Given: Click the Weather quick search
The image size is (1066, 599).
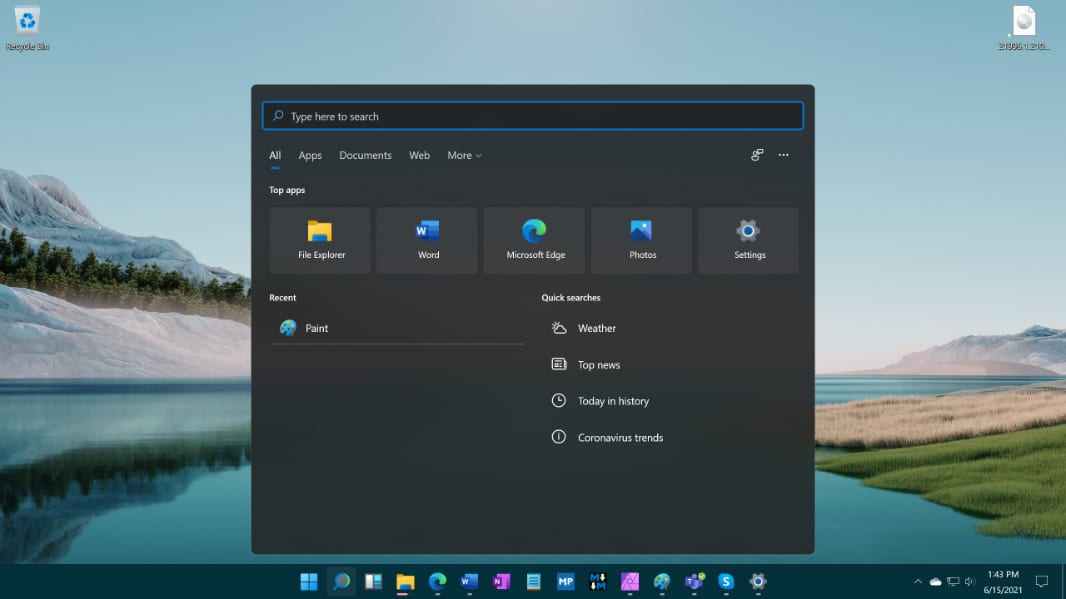Looking at the screenshot, I should click(596, 328).
